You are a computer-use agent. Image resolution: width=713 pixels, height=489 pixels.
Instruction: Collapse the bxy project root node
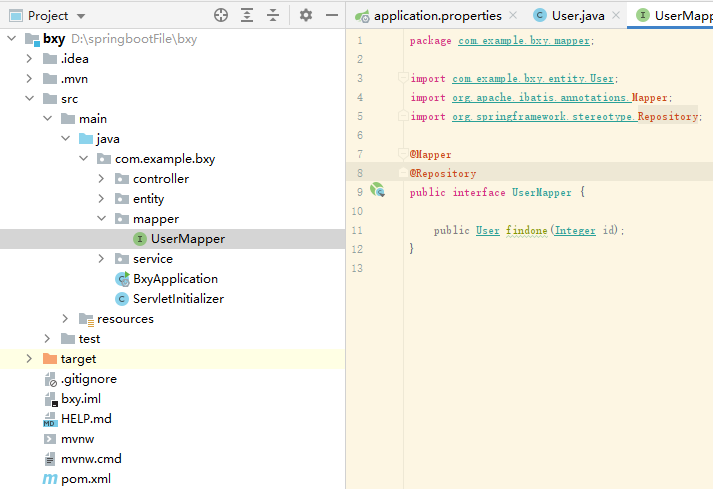(x=12, y=39)
